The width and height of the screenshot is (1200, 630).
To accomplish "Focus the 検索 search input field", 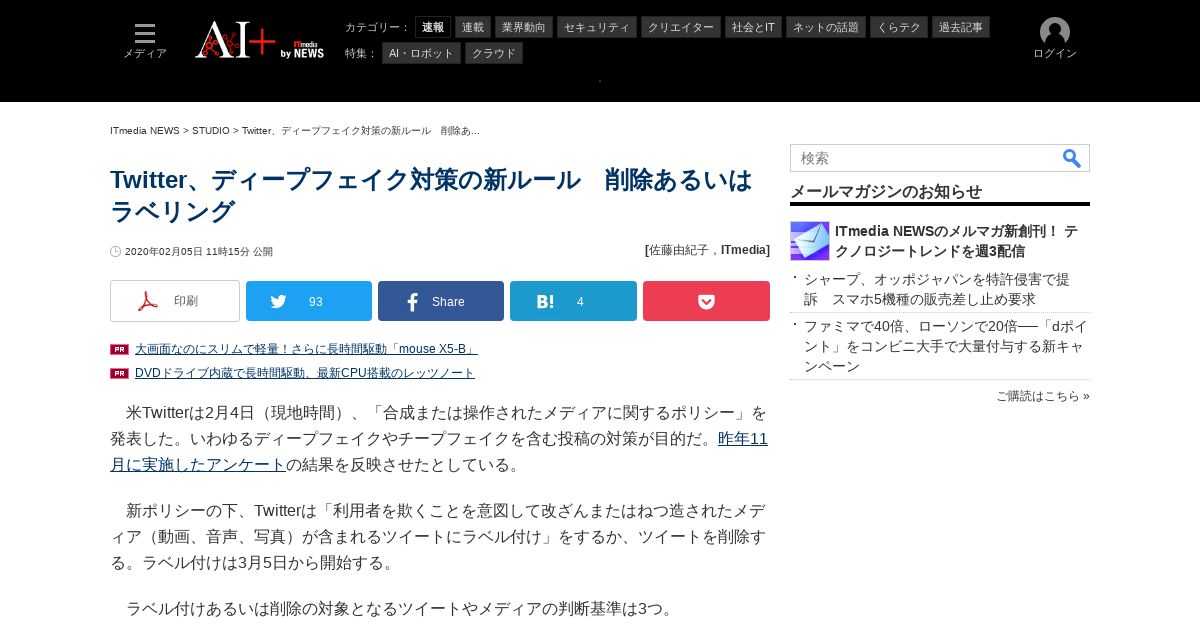I will click(x=925, y=158).
